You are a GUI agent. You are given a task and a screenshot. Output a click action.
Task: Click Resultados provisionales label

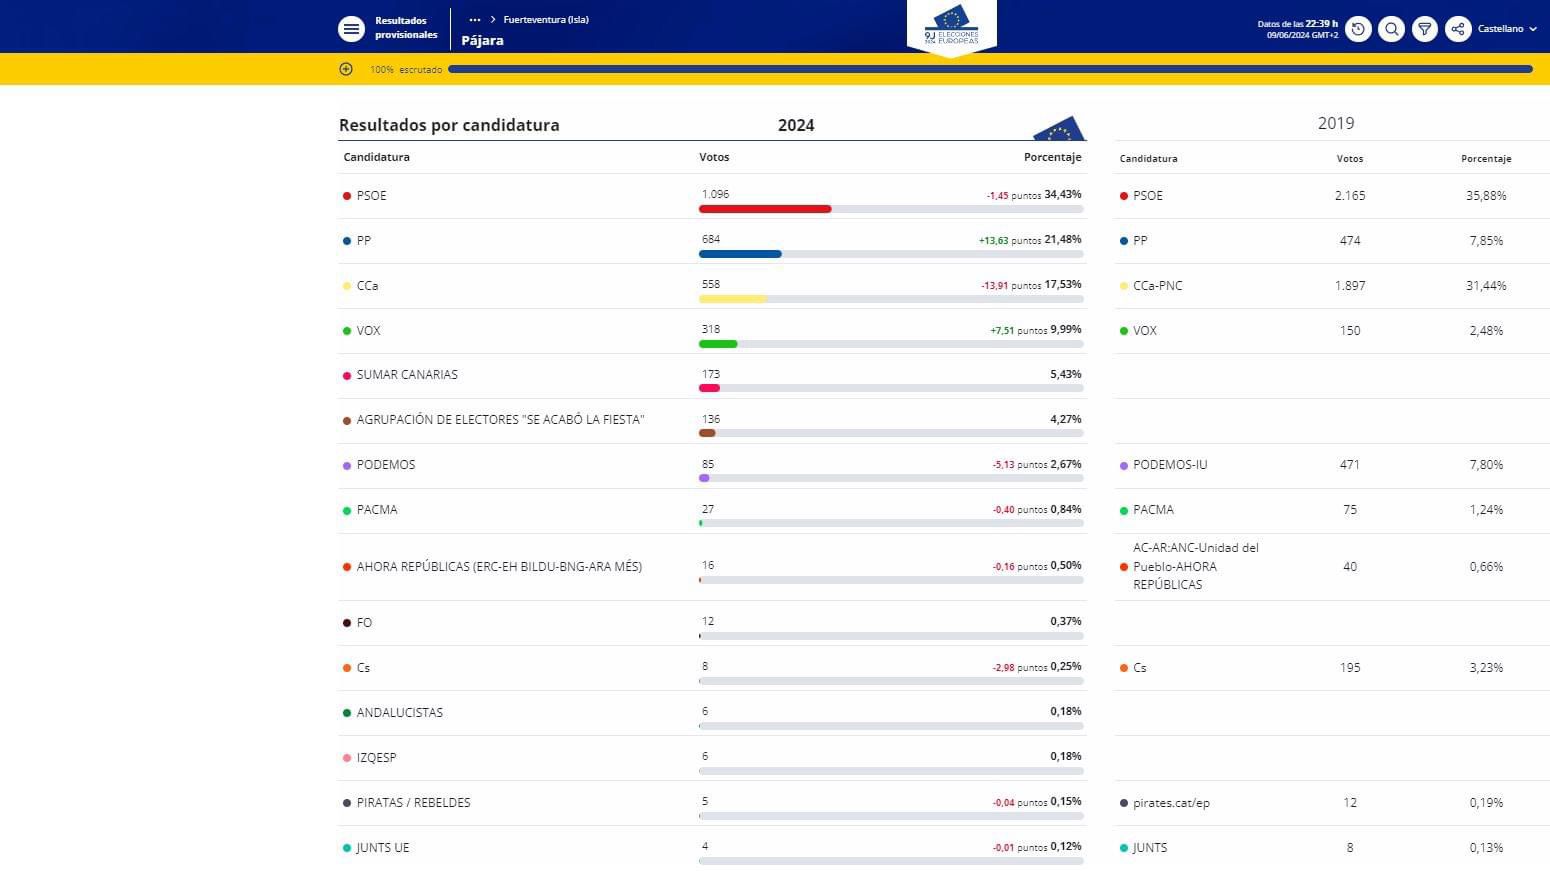click(406, 28)
